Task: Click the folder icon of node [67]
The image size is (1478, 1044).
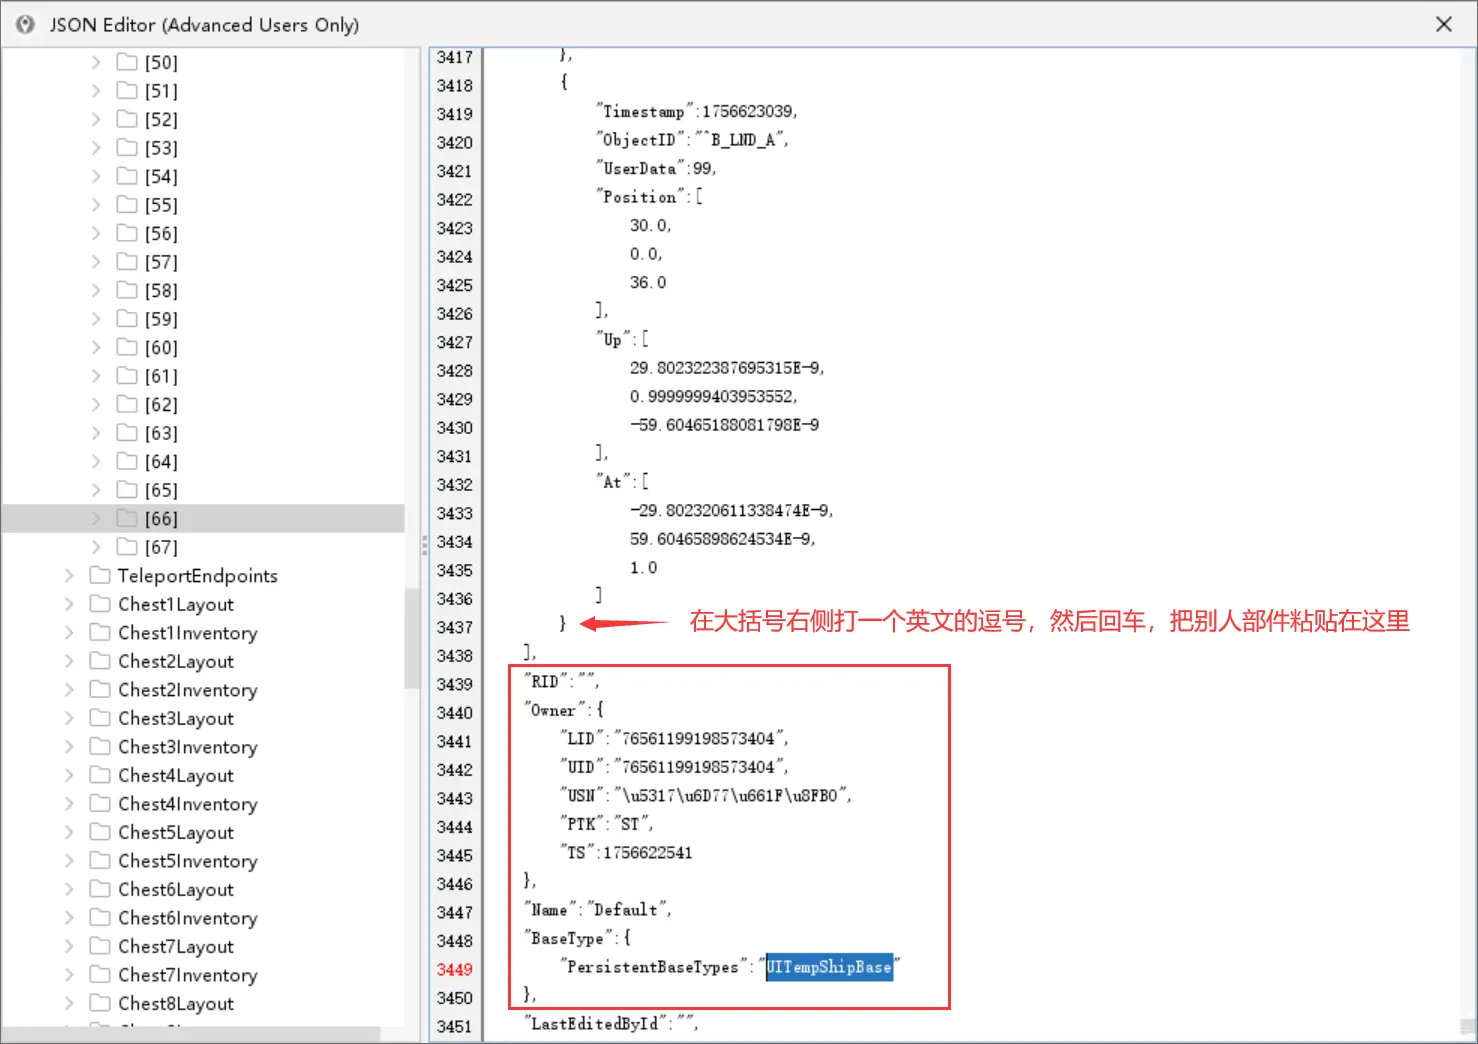Action: [x=127, y=547]
